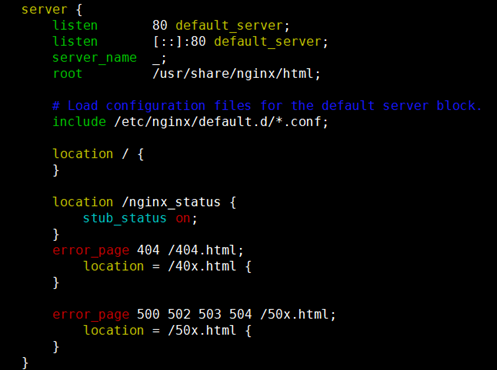
Task: Click '/40x.html' location path
Action: point(202,266)
